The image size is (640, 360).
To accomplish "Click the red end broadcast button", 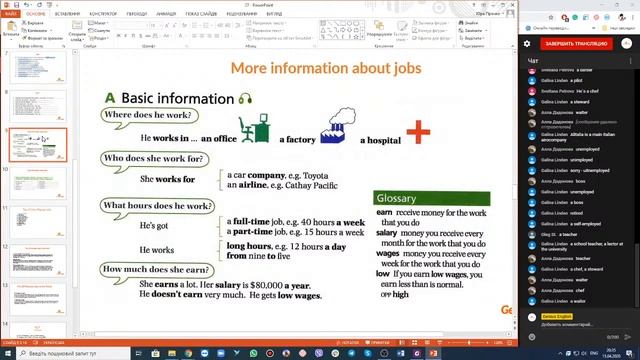I will (576, 44).
